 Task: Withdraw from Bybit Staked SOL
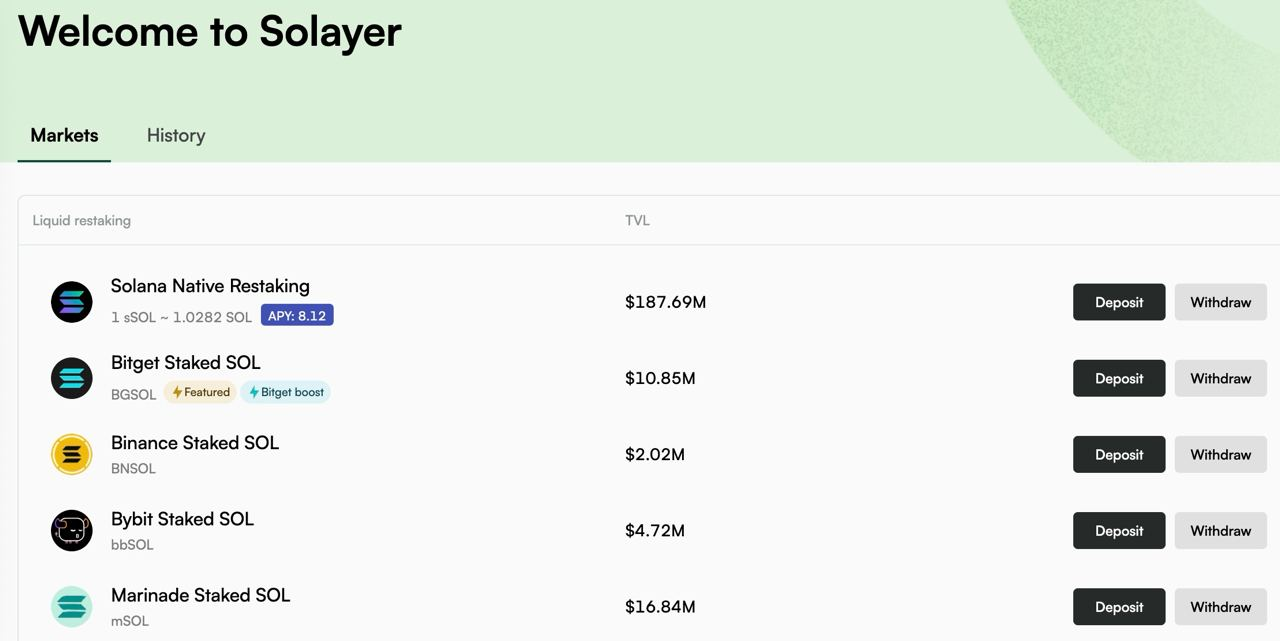point(1220,531)
